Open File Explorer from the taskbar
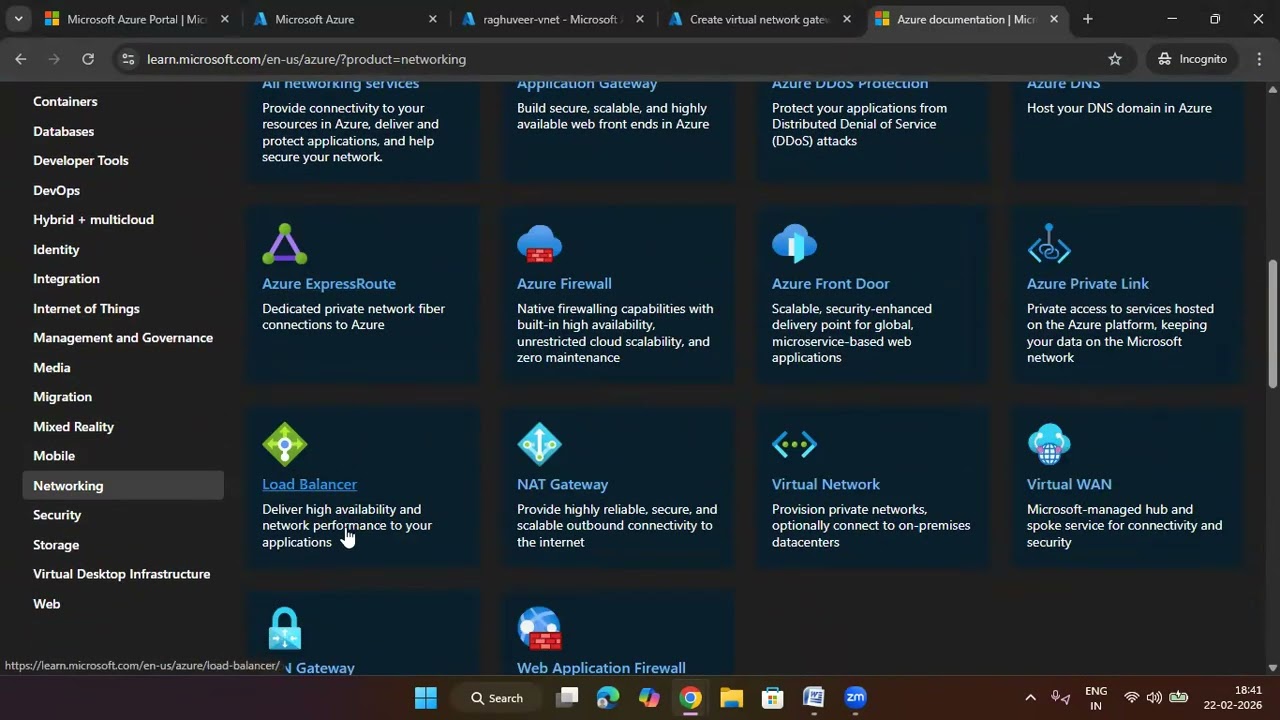 (731, 698)
